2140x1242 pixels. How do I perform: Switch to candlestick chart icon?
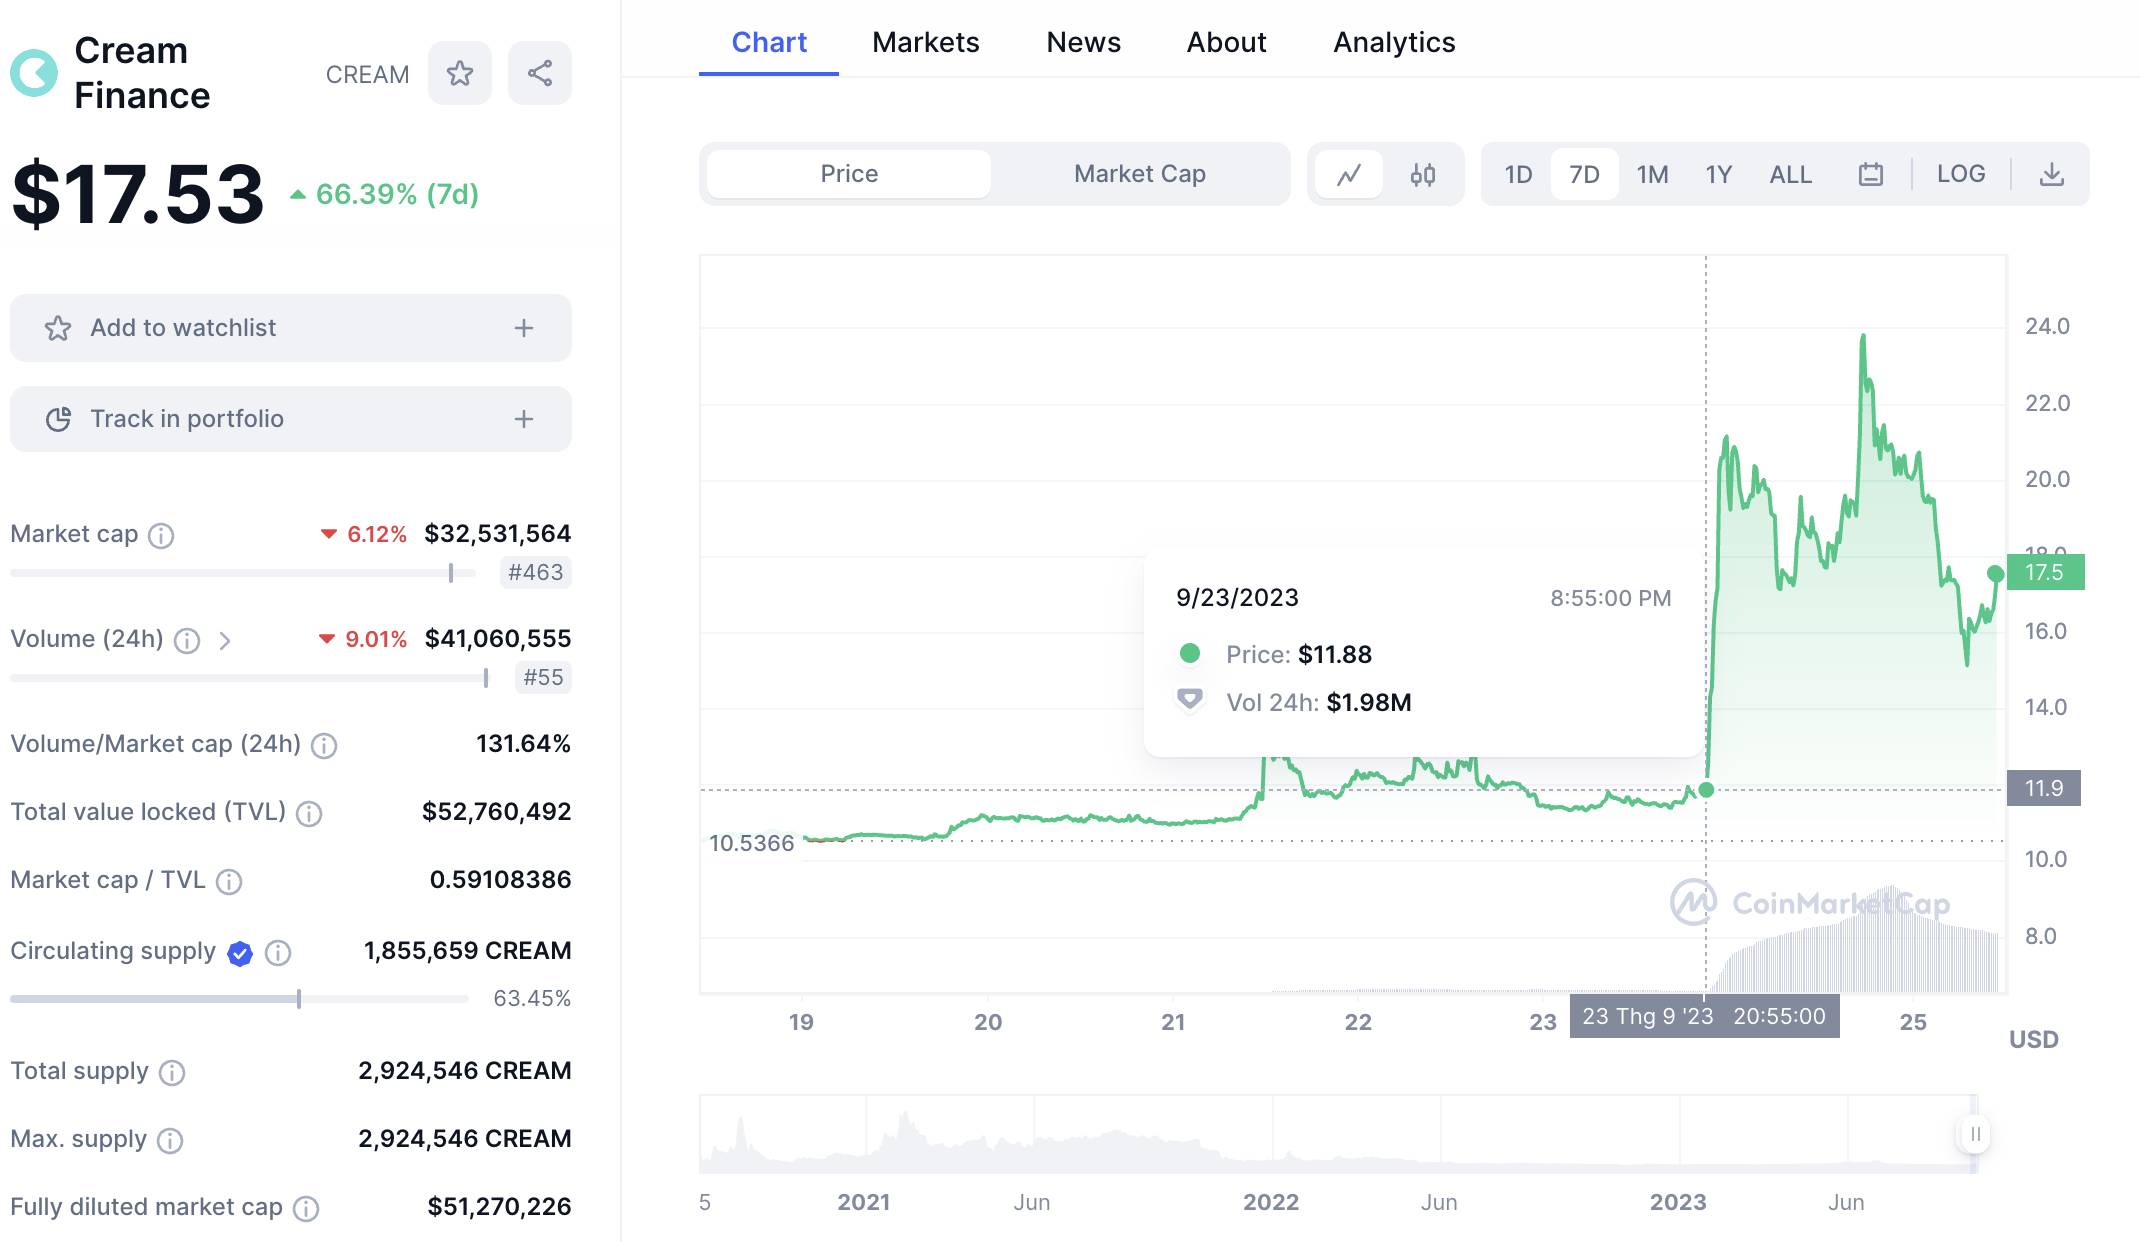(x=1422, y=174)
